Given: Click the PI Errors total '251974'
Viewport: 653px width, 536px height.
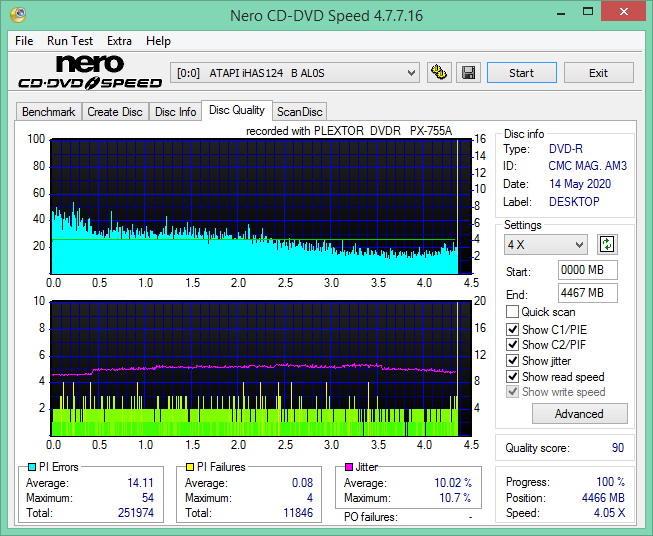Looking at the screenshot, I should click(x=136, y=512).
